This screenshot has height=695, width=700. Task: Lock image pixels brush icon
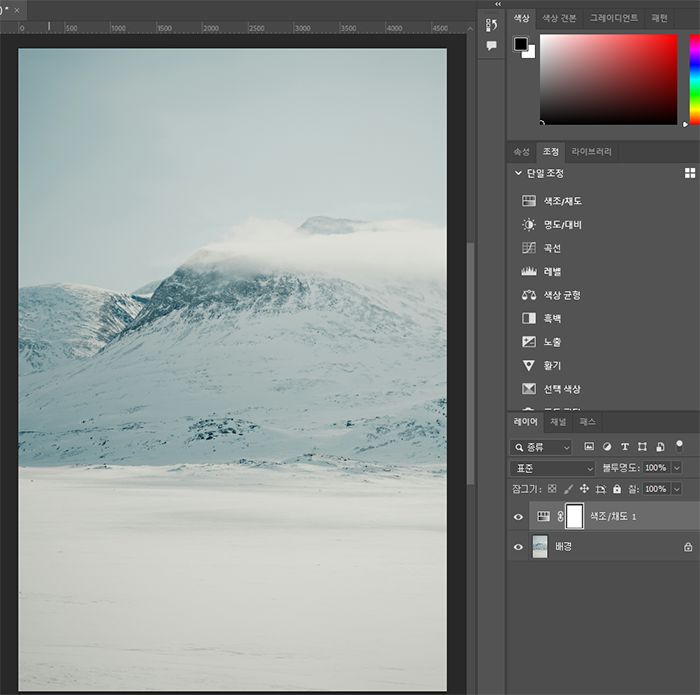(568, 489)
